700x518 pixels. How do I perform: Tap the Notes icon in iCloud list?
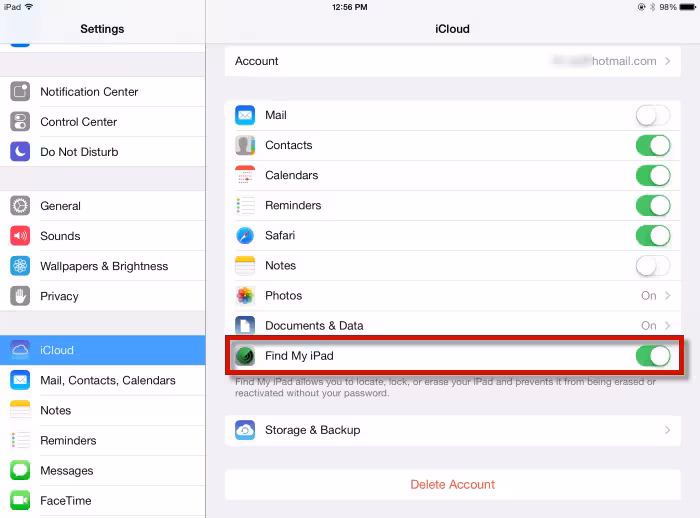(245, 266)
